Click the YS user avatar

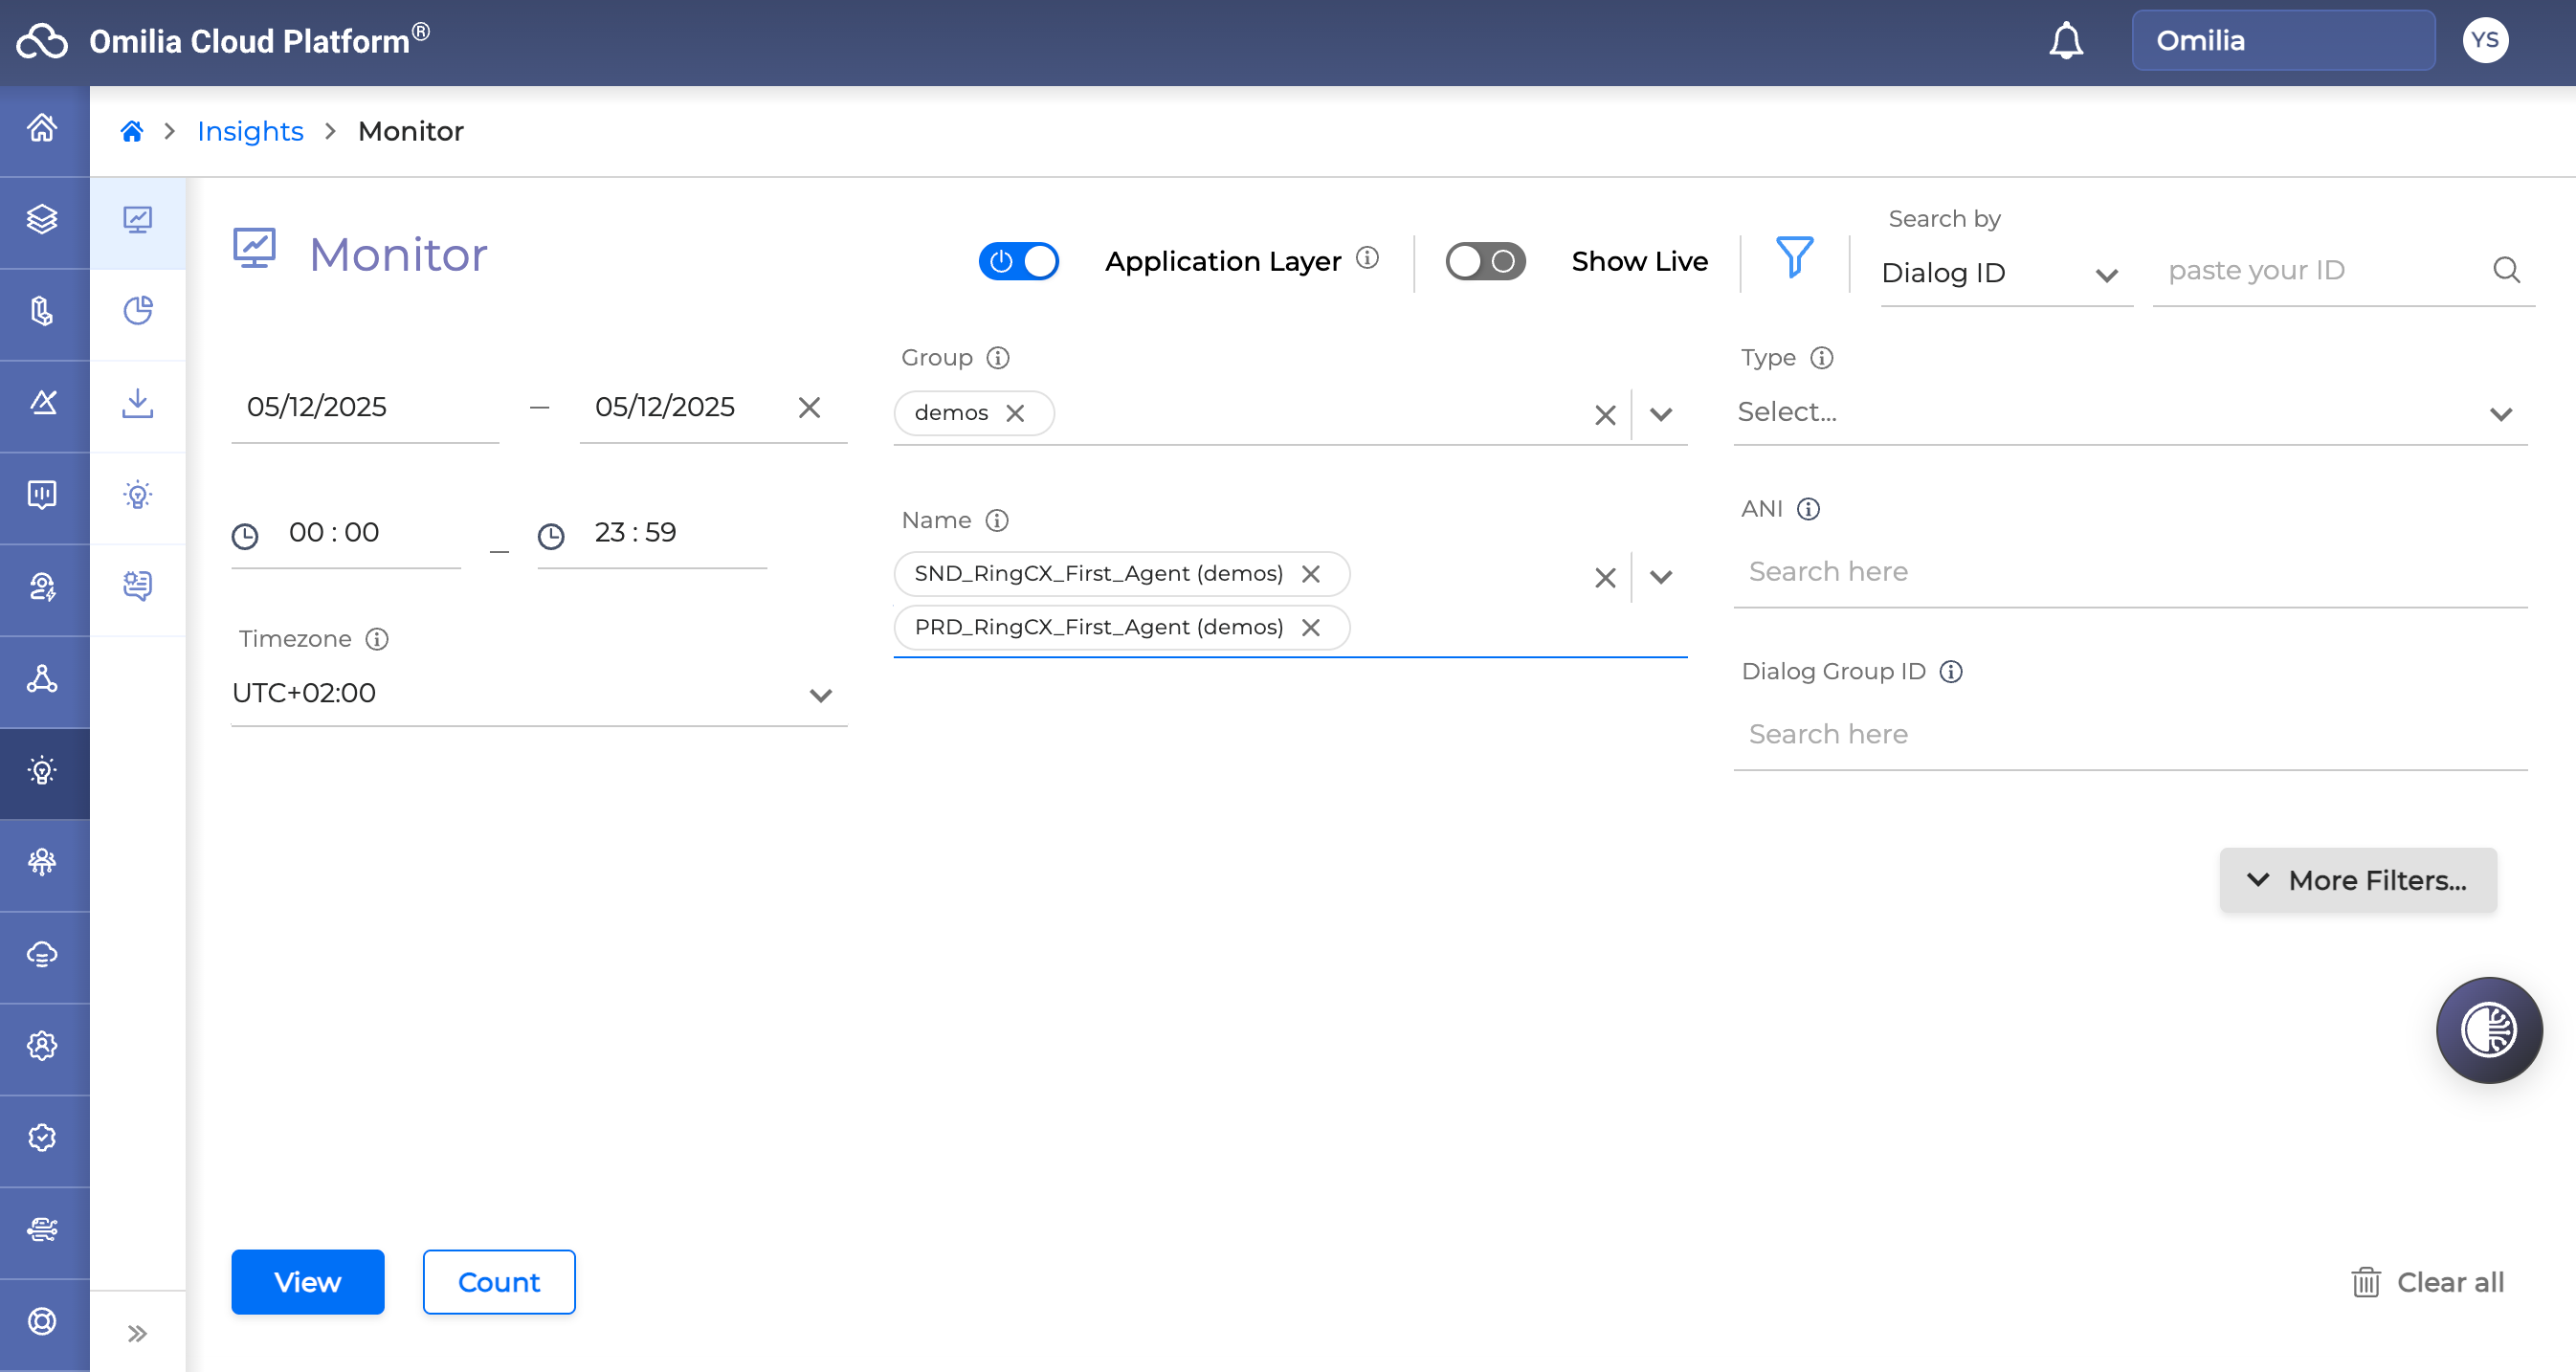(2485, 41)
